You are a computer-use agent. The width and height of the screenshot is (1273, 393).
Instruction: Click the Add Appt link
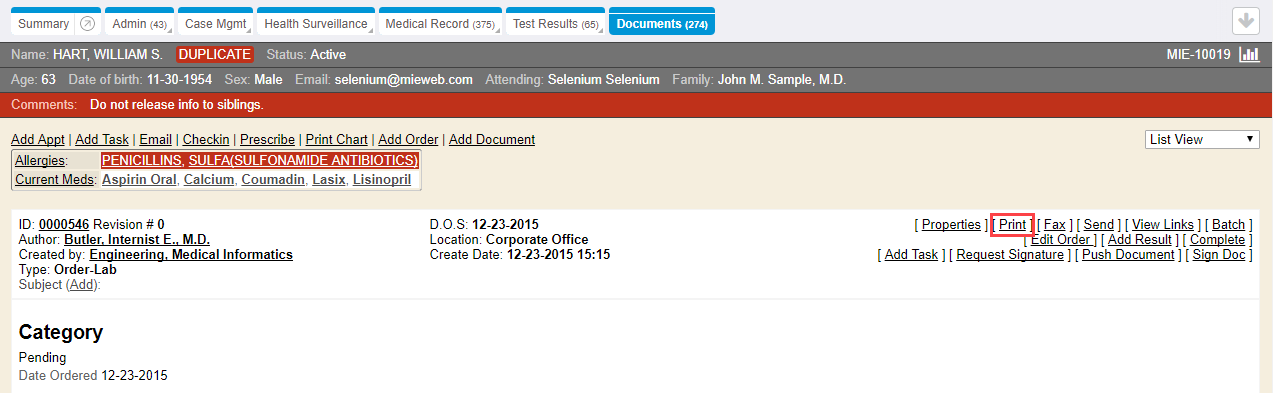38,139
